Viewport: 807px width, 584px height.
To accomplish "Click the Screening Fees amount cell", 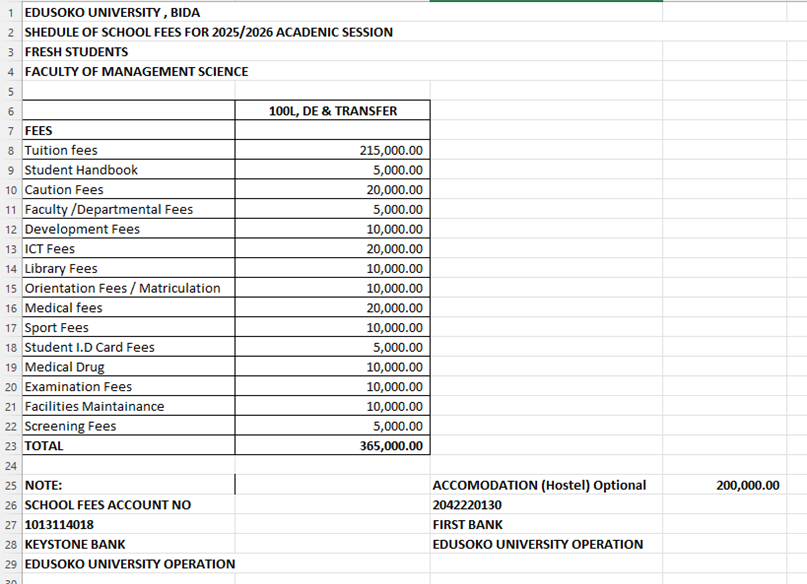I will click(x=390, y=426).
